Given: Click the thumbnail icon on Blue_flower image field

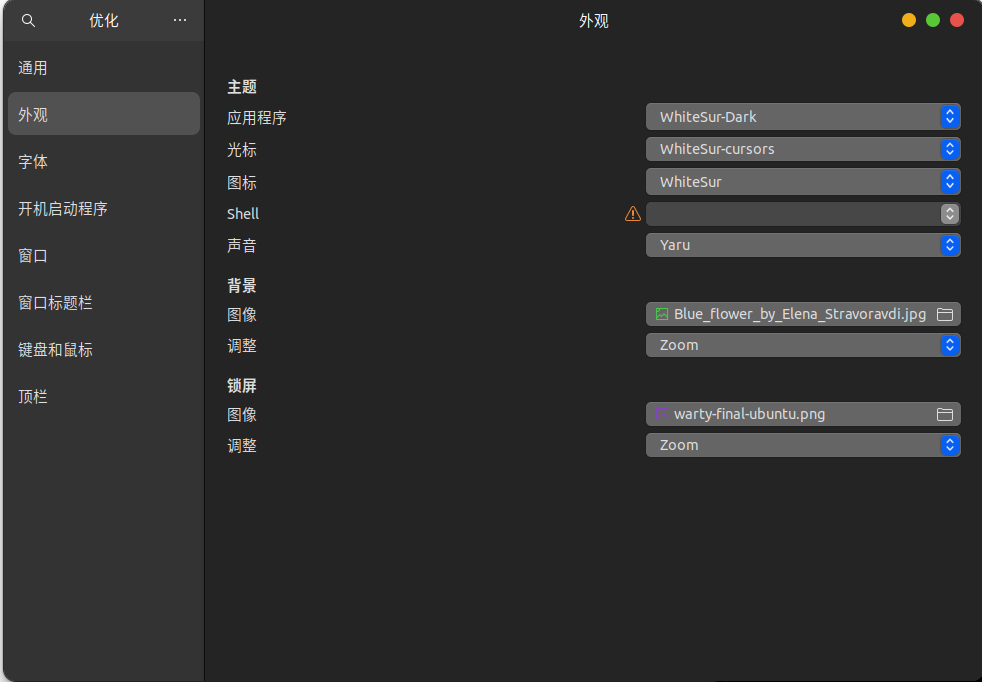Looking at the screenshot, I should [x=661, y=313].
